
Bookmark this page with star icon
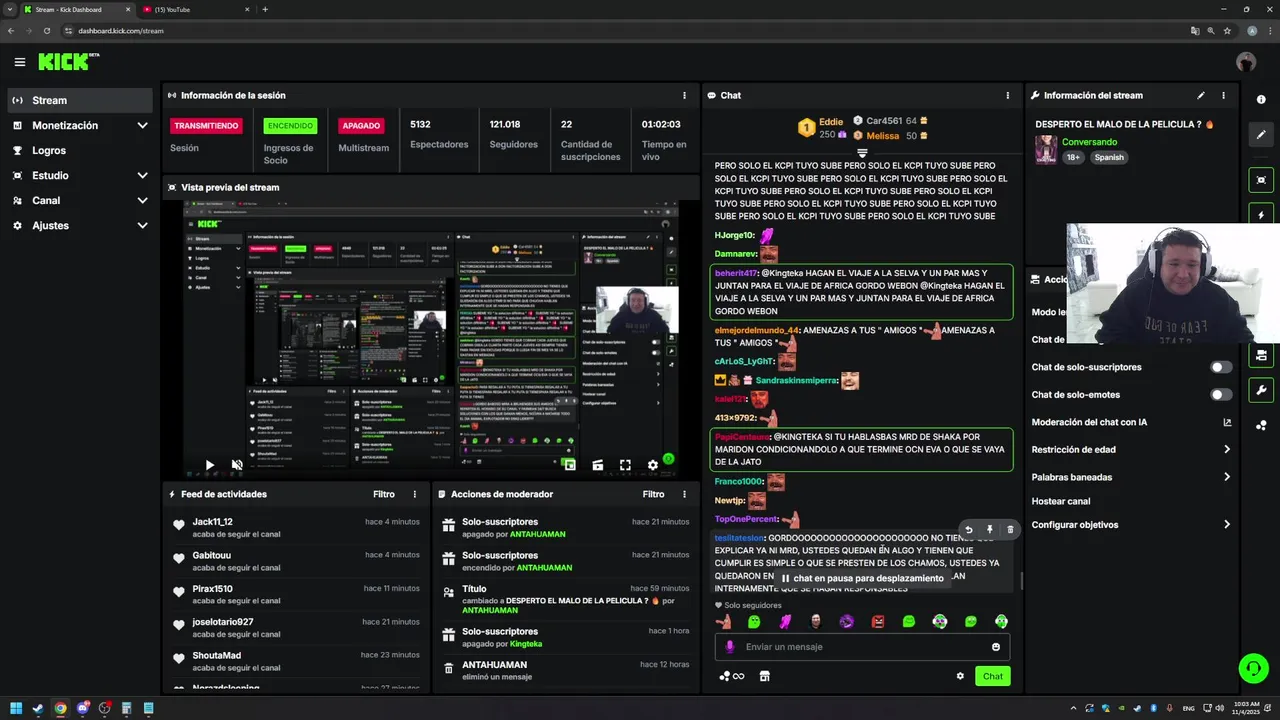1227,31
